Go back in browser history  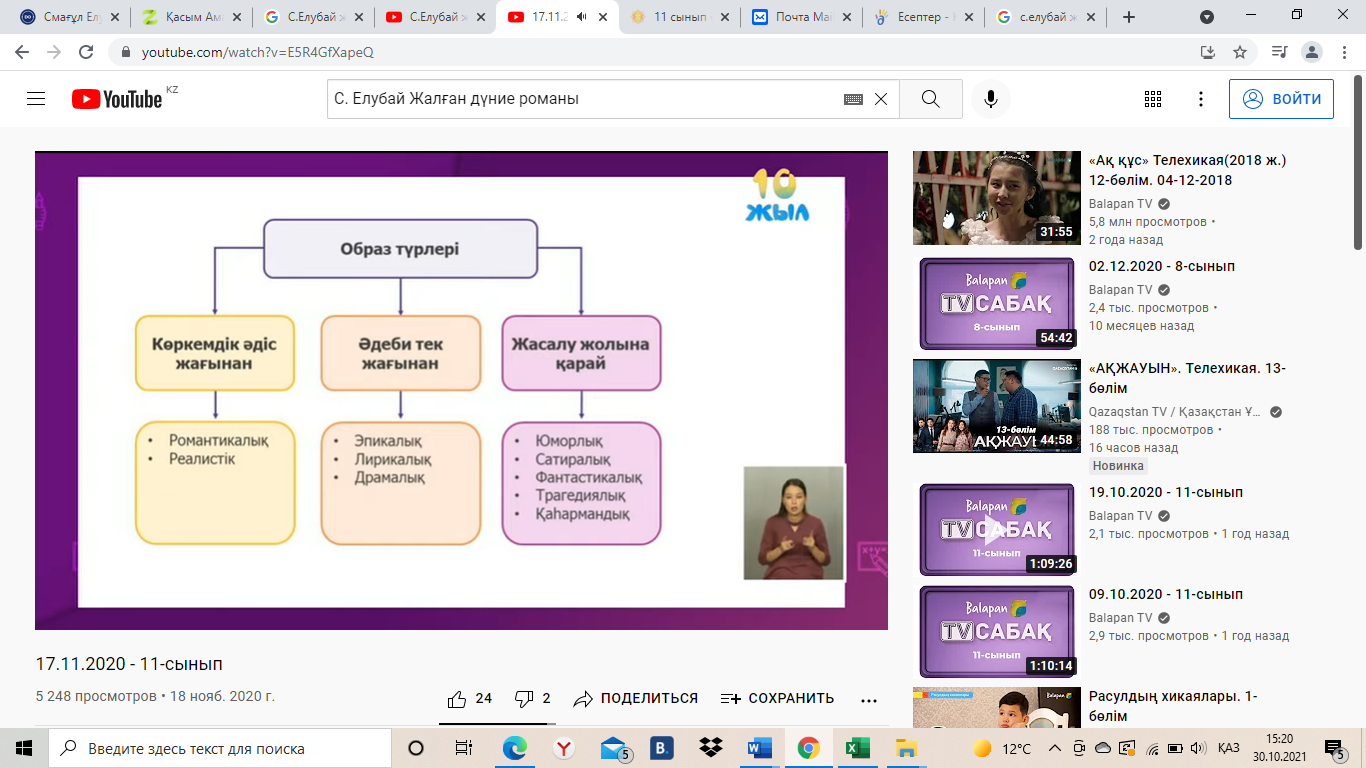22,52
